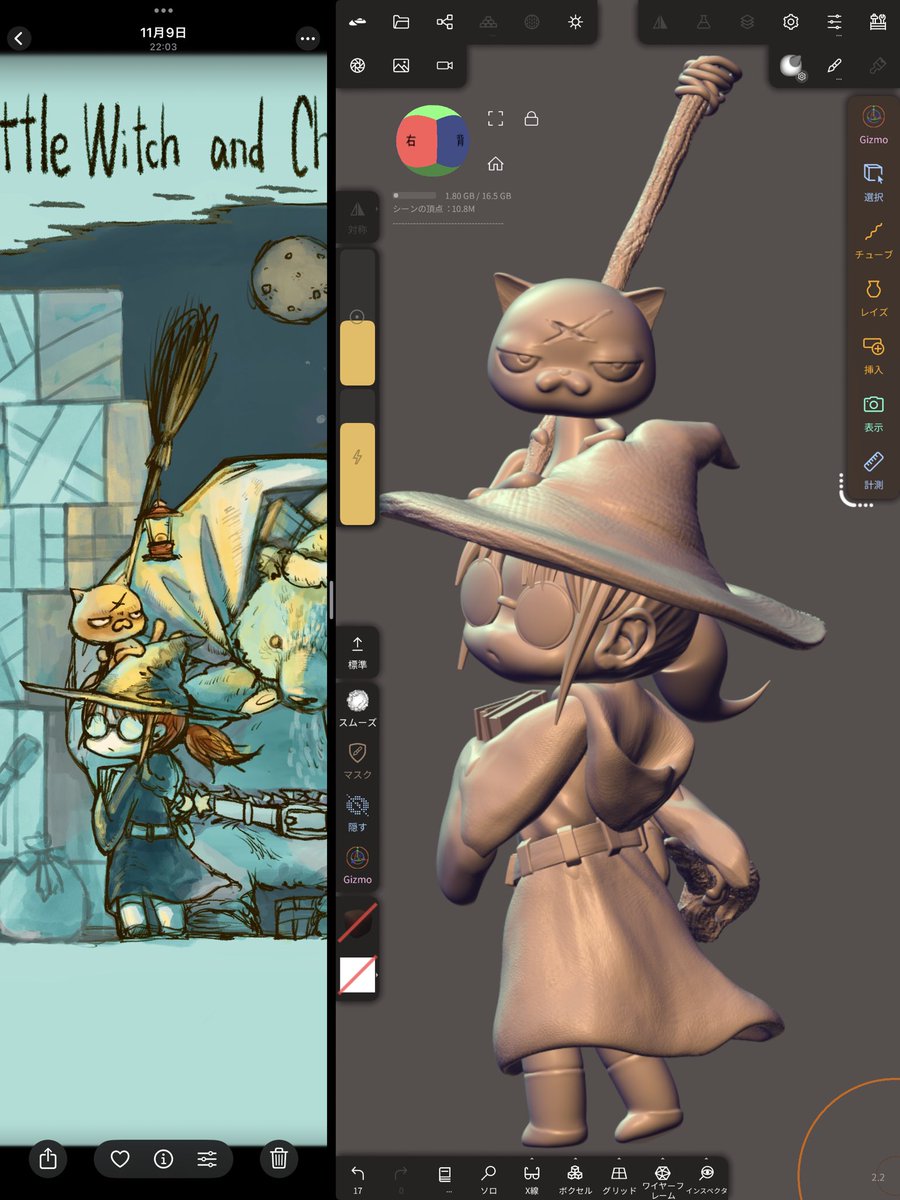The image size is (900, 1200).
Task: Open the Lighting sun menu
Action: click(575, 22)
